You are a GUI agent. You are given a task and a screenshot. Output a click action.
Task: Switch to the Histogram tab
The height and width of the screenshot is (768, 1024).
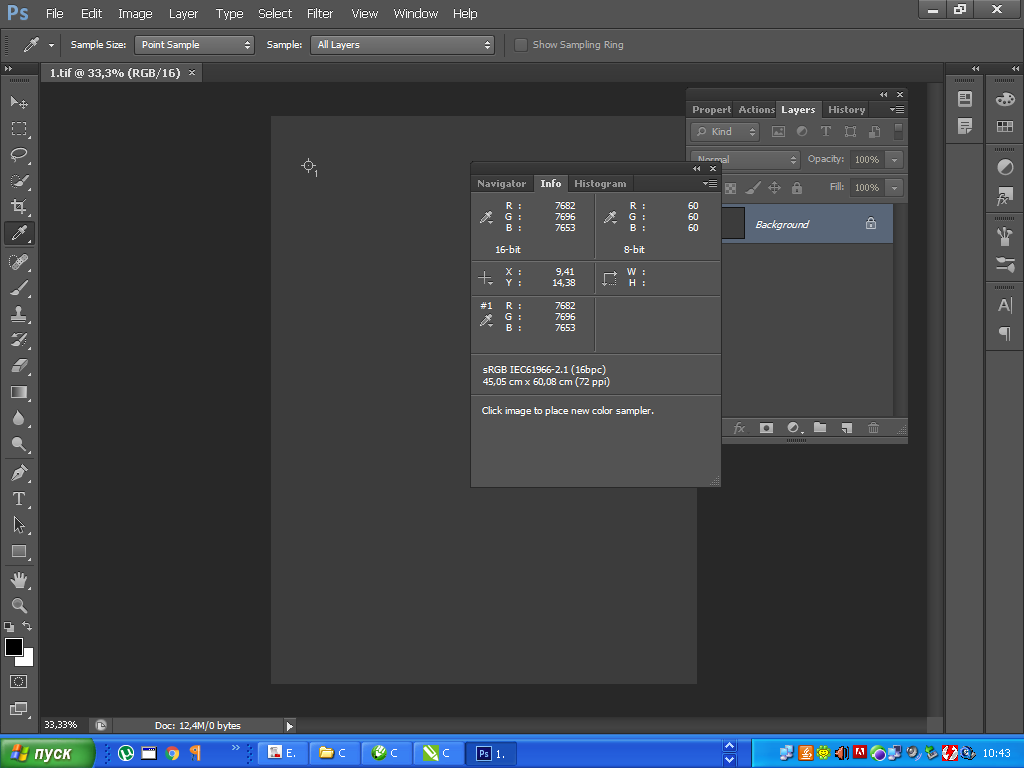click(x=600, y=184)
